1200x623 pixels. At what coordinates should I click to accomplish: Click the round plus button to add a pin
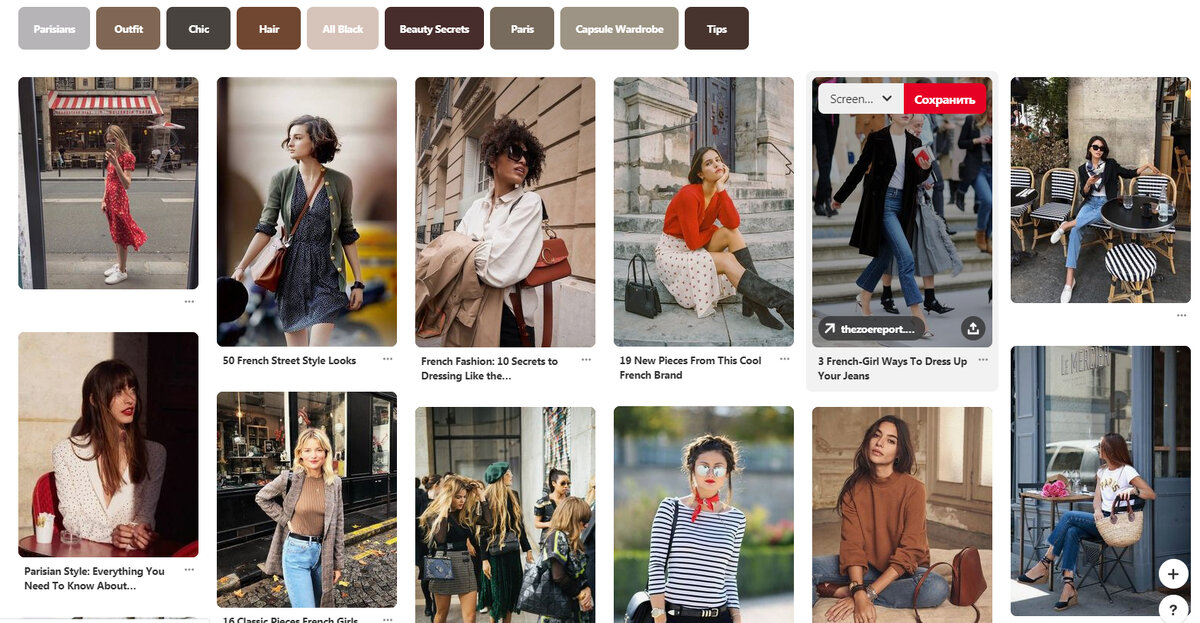pos(1172,574)
